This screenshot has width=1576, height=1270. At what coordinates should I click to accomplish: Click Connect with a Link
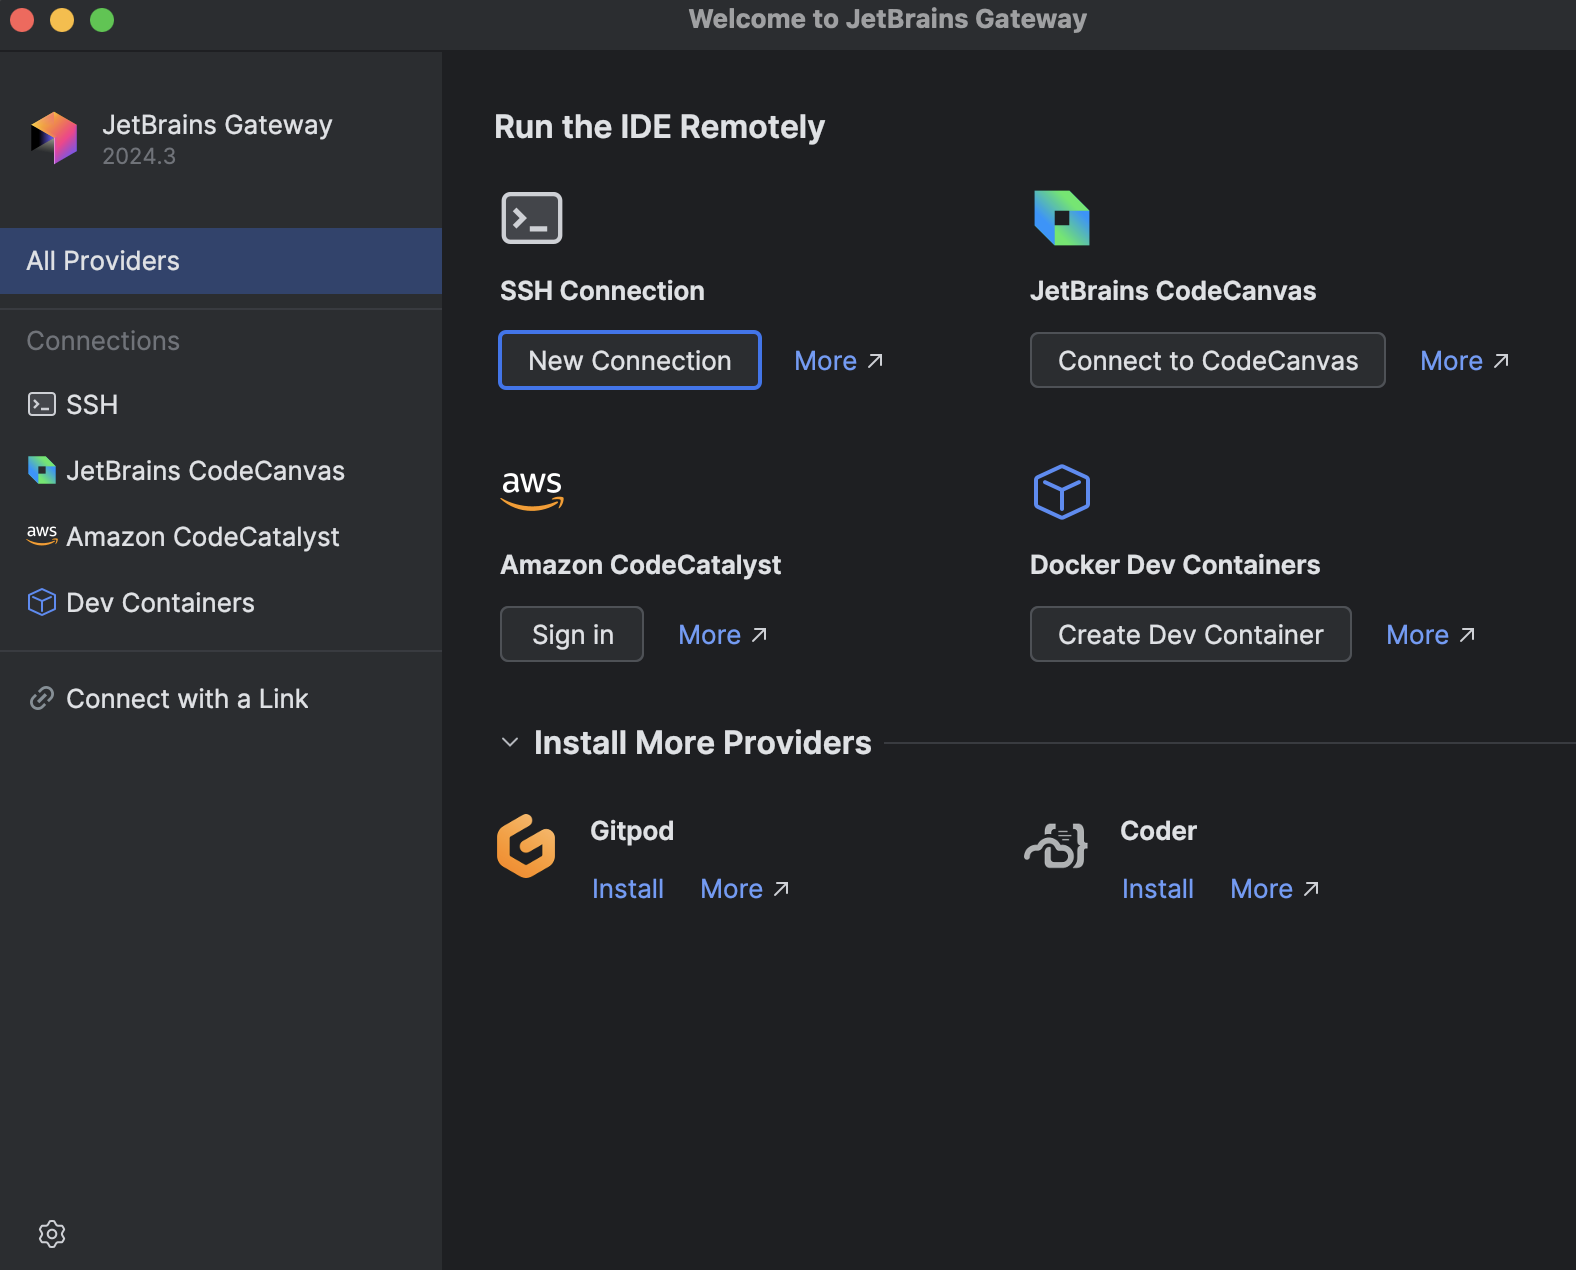point(186,699)
